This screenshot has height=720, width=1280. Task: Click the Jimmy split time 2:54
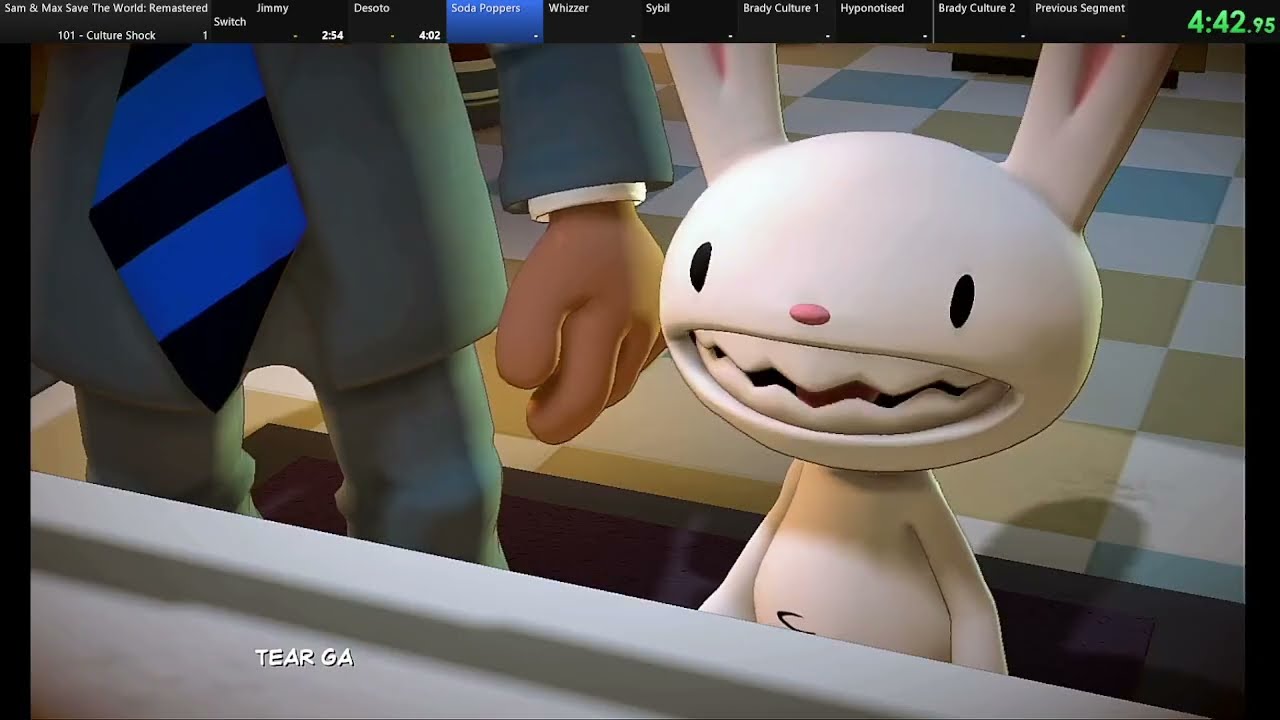pos(332,36)
